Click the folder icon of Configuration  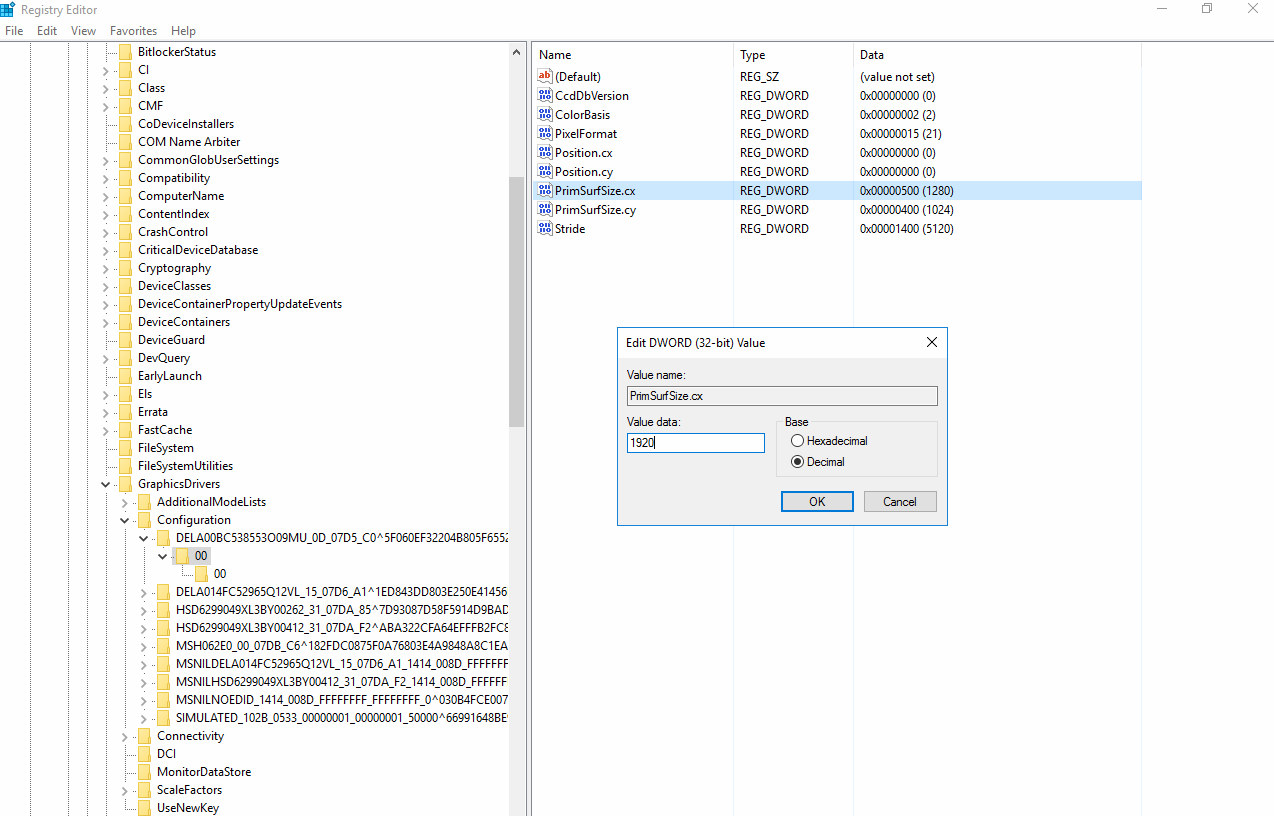pyautogui.click(x=144, y=520)
